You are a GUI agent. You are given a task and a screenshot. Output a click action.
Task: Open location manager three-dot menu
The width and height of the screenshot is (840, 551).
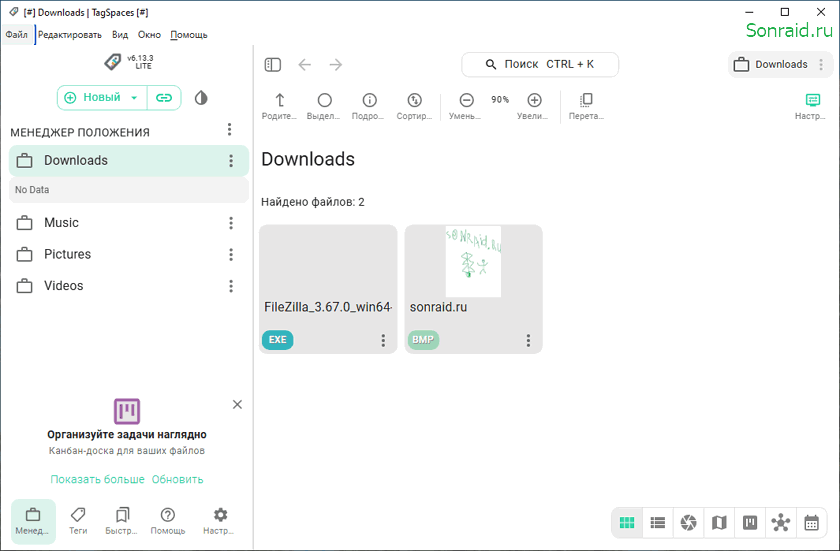click(x=229, y=130)
